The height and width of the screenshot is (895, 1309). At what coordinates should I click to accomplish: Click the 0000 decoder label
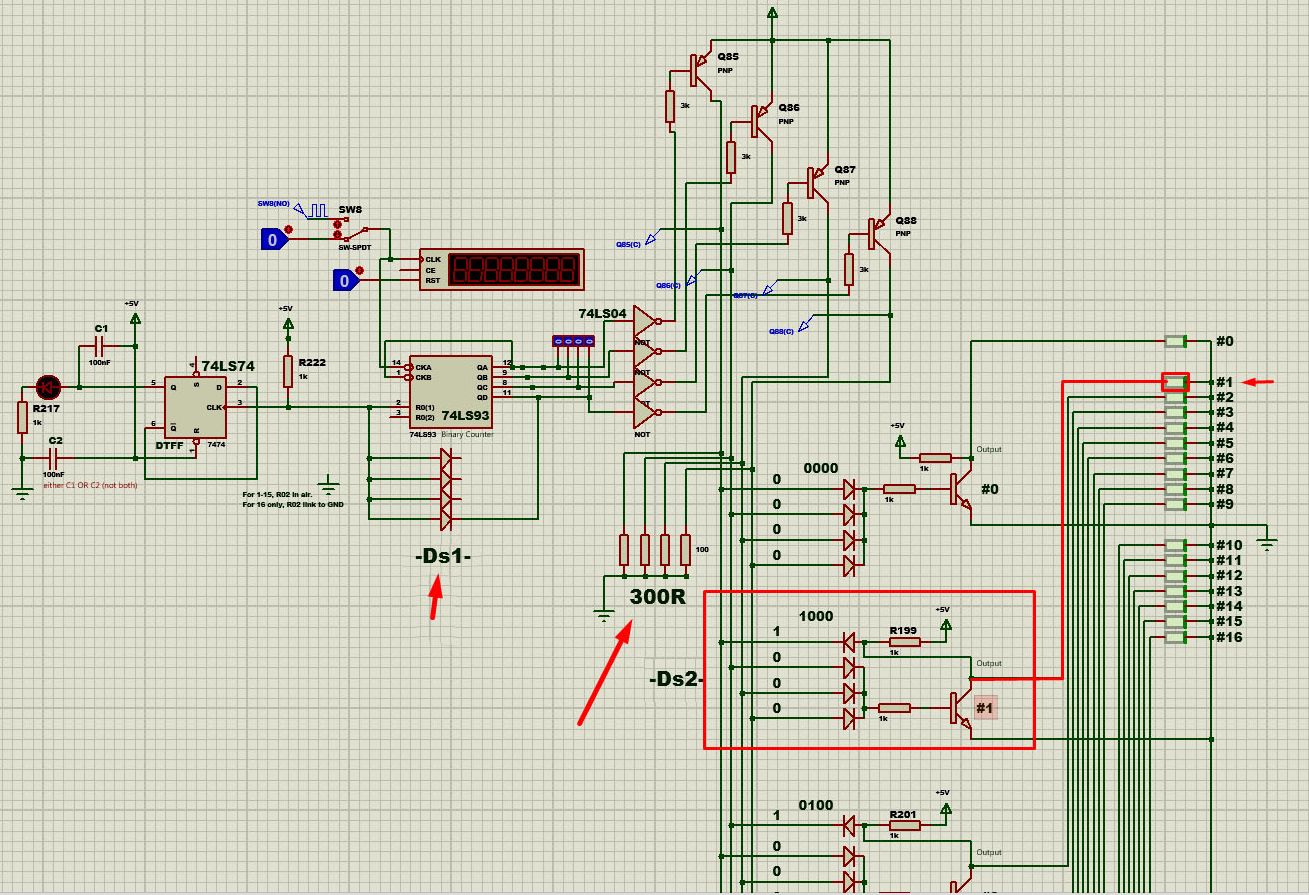(x=821, y=468)
